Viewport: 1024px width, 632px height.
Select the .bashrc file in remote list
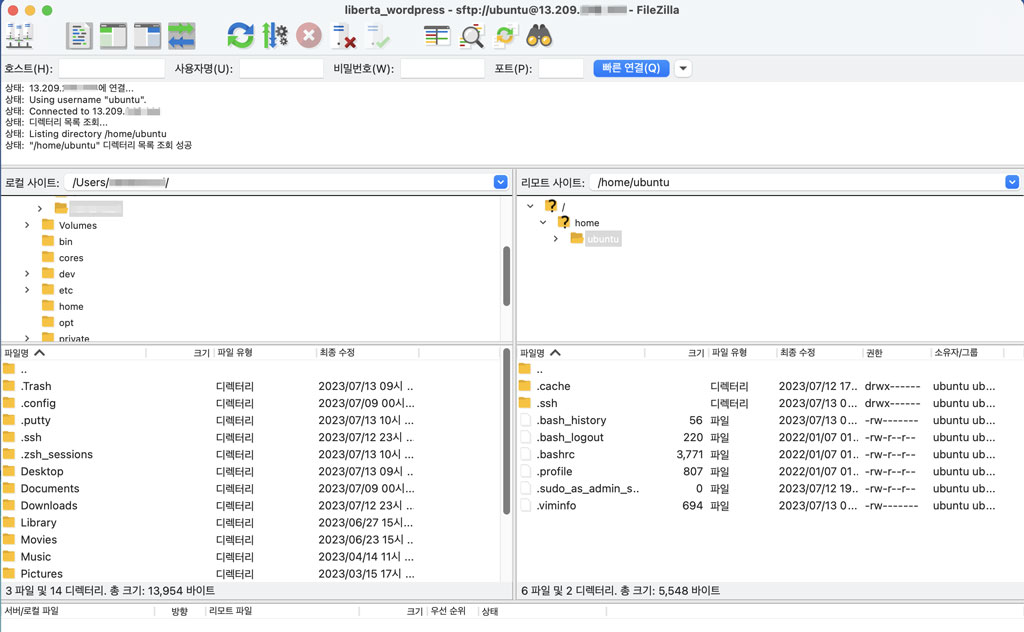(x=557, y=454)
